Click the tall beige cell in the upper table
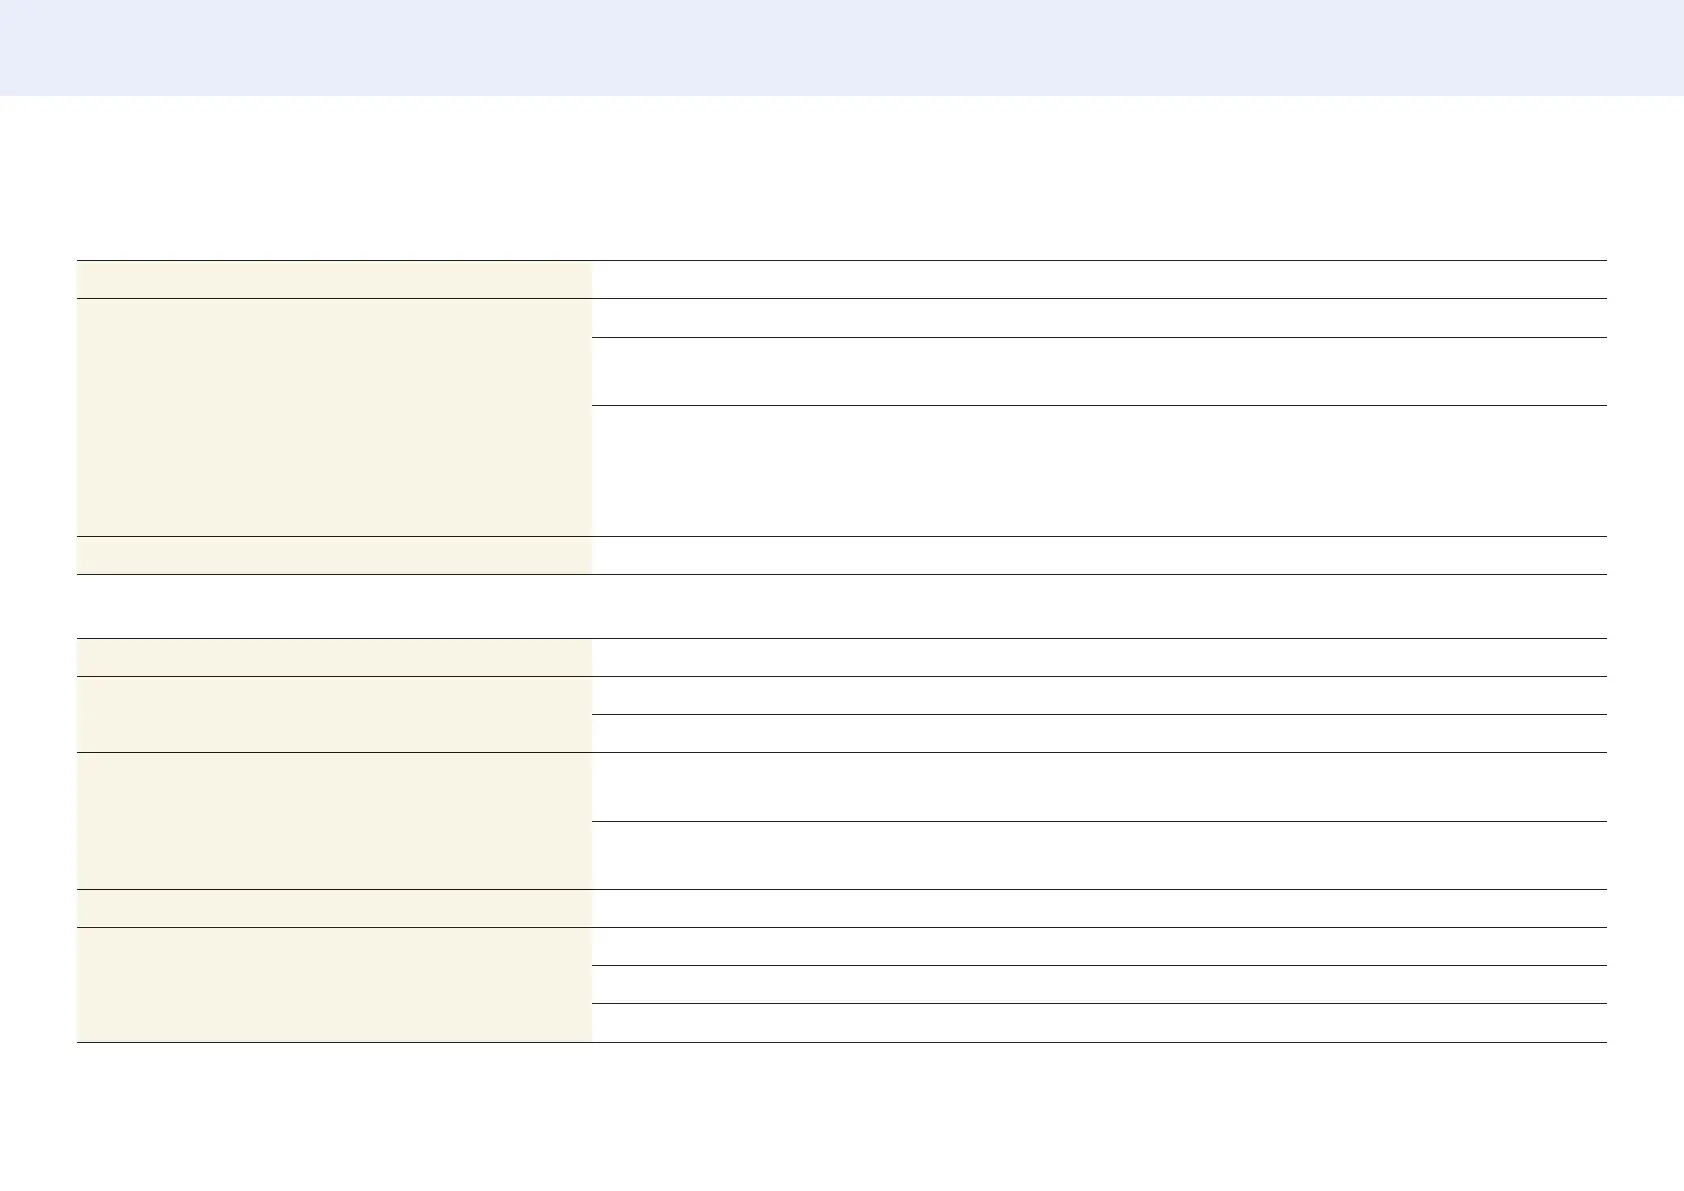Viewport: 1684px width, 1191px height. pyautogui.click(x=334, y=417)
